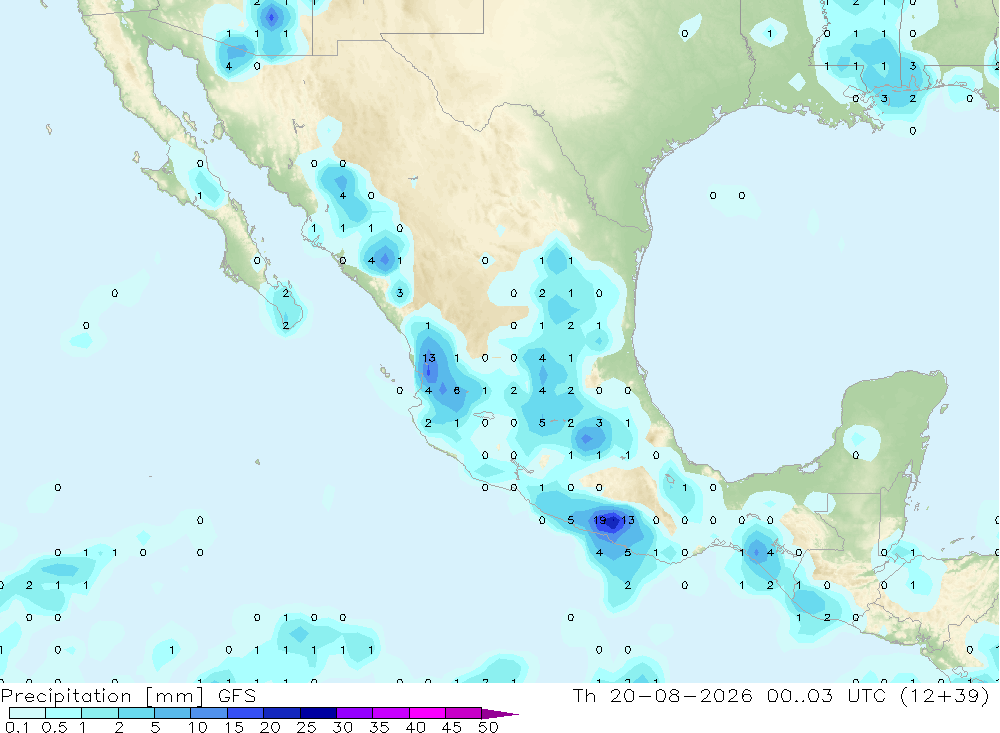Click the 10–15 mm blue legend swatch
This screenshot has height=733, width=1000.
[209, 713]
